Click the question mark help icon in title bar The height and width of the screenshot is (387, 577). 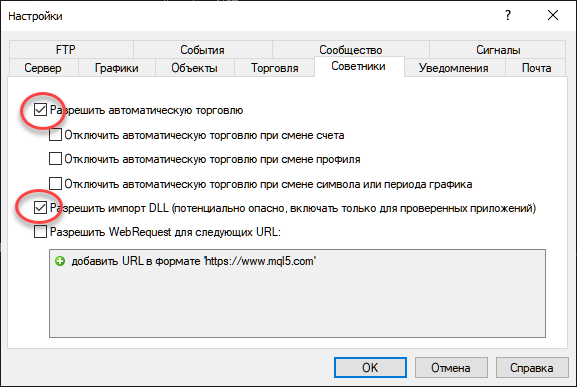coord(508,15)
